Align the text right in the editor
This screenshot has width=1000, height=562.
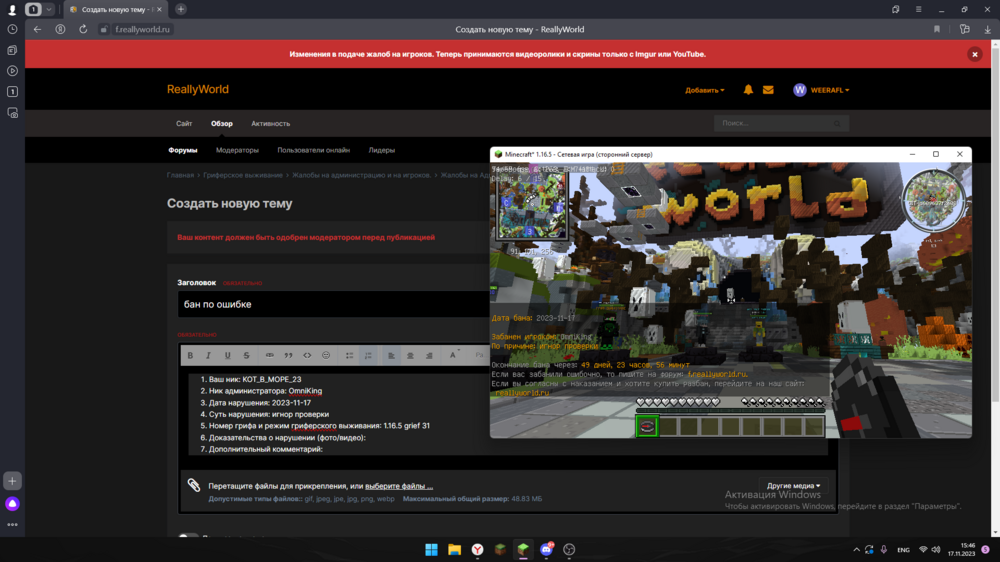(429, 355)
